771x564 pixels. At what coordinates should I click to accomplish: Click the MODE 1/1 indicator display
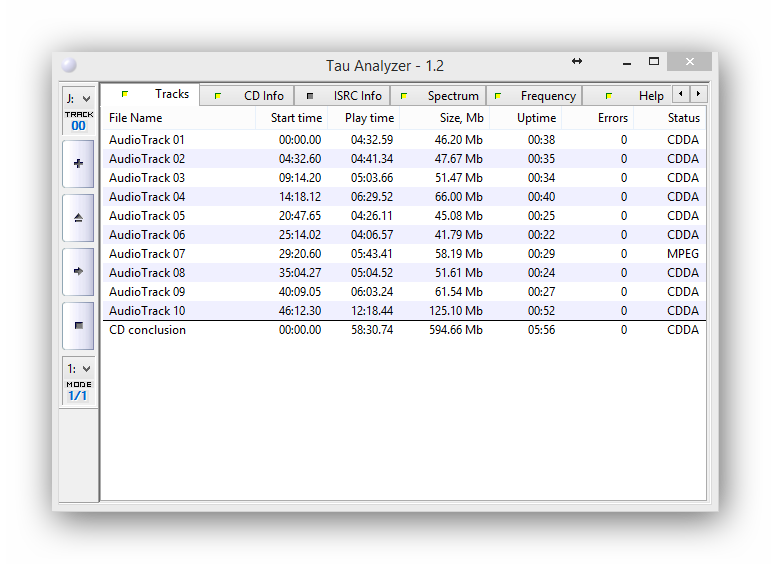79,391
